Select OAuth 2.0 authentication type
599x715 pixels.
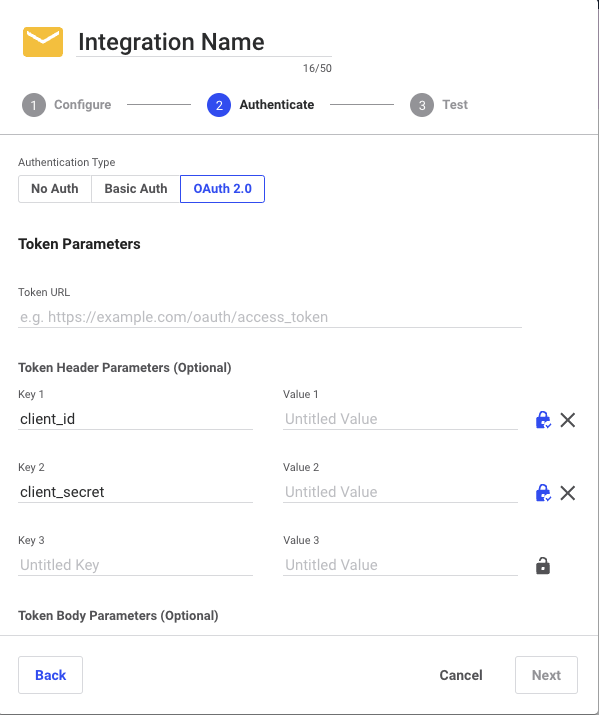click(x=222, y=189)
